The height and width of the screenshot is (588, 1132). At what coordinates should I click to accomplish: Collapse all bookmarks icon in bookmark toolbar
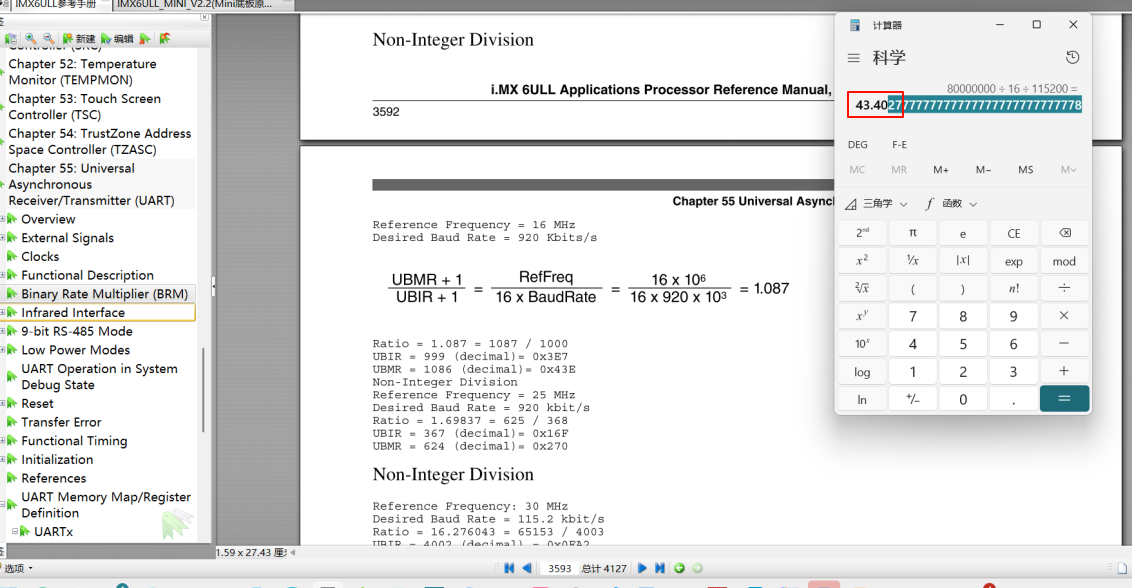point(11,38)
